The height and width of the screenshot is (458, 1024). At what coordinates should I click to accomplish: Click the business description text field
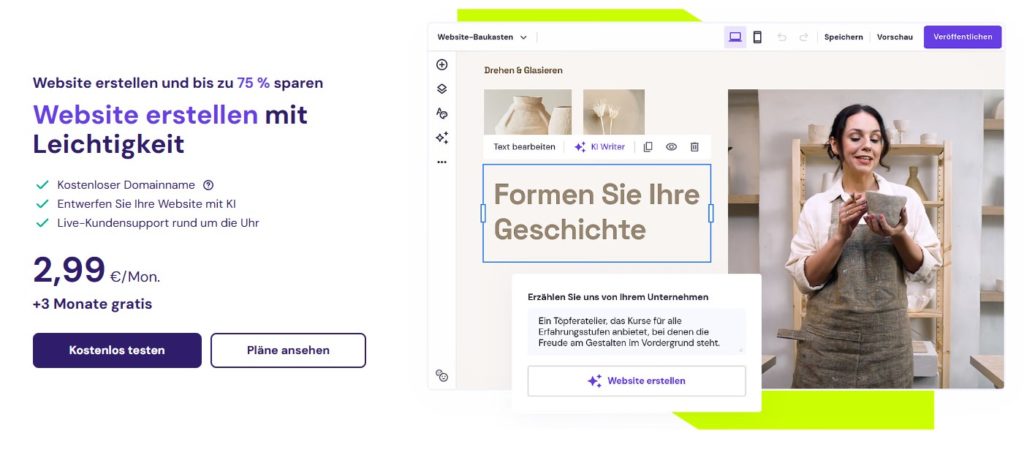pos(636,332)
